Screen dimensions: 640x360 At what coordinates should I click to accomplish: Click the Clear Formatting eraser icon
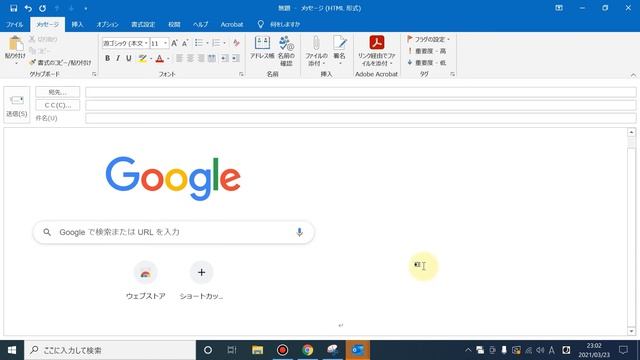pos(236,43)
